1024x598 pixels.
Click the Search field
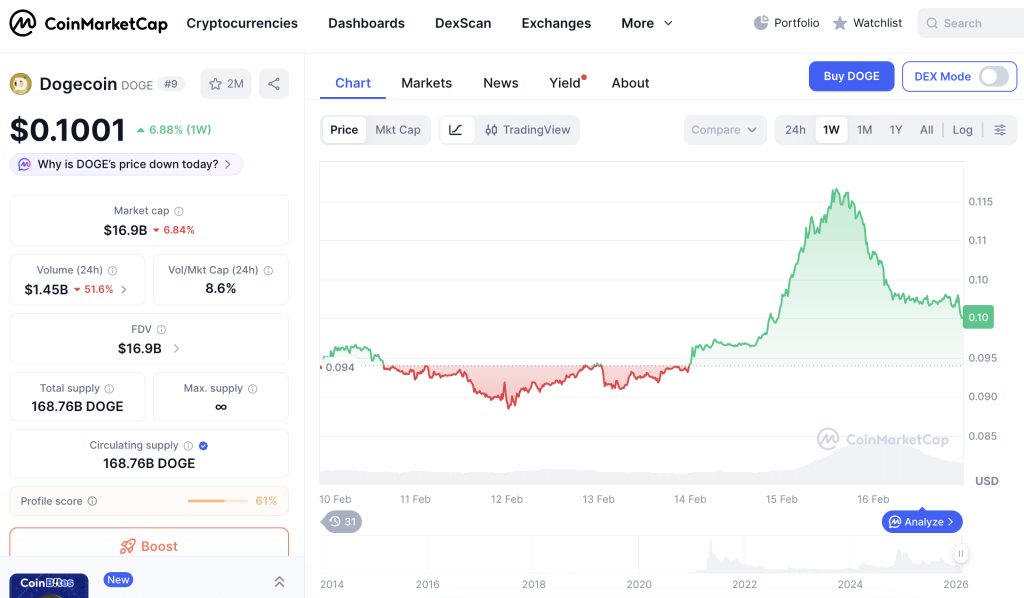(973, 23)
